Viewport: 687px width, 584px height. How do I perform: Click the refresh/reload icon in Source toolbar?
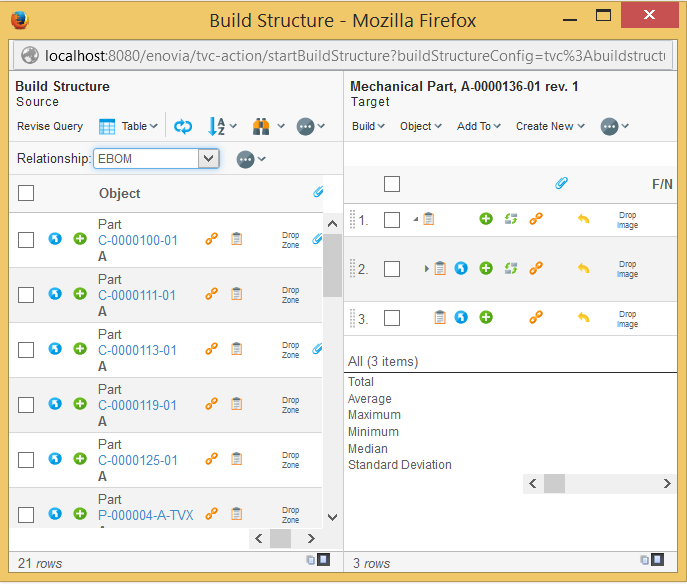tap(183, 126)
